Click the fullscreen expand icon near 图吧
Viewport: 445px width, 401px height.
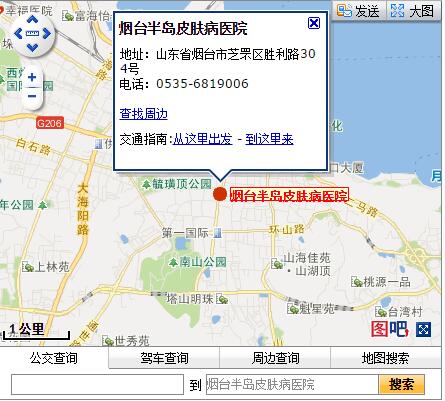tap(423, 330)
